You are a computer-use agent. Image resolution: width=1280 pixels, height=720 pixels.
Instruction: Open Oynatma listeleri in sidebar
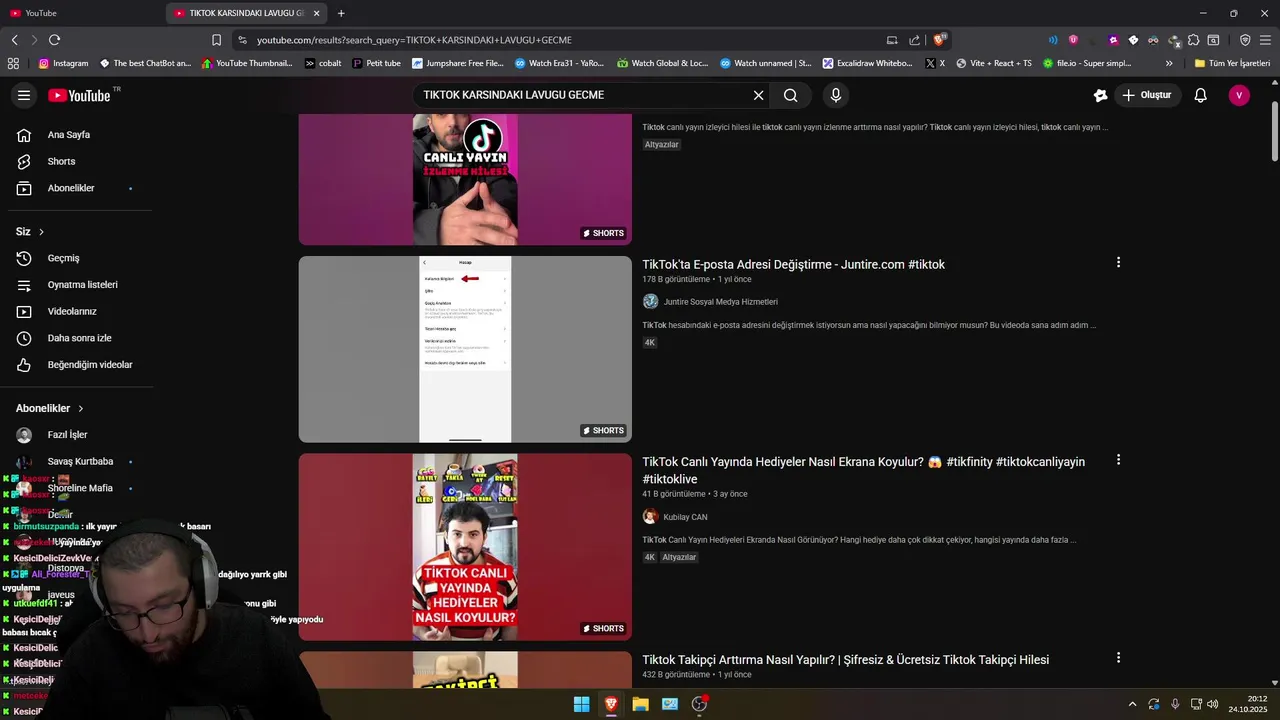(80, 285)
